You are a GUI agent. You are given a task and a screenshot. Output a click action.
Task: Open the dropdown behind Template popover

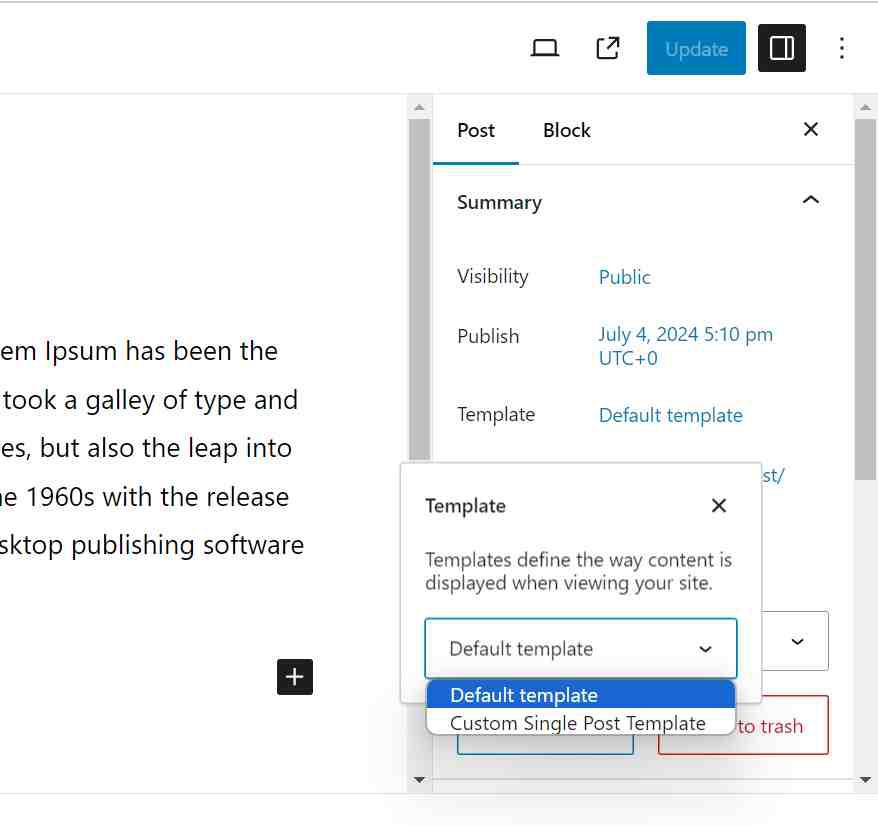tap(797, 641)
